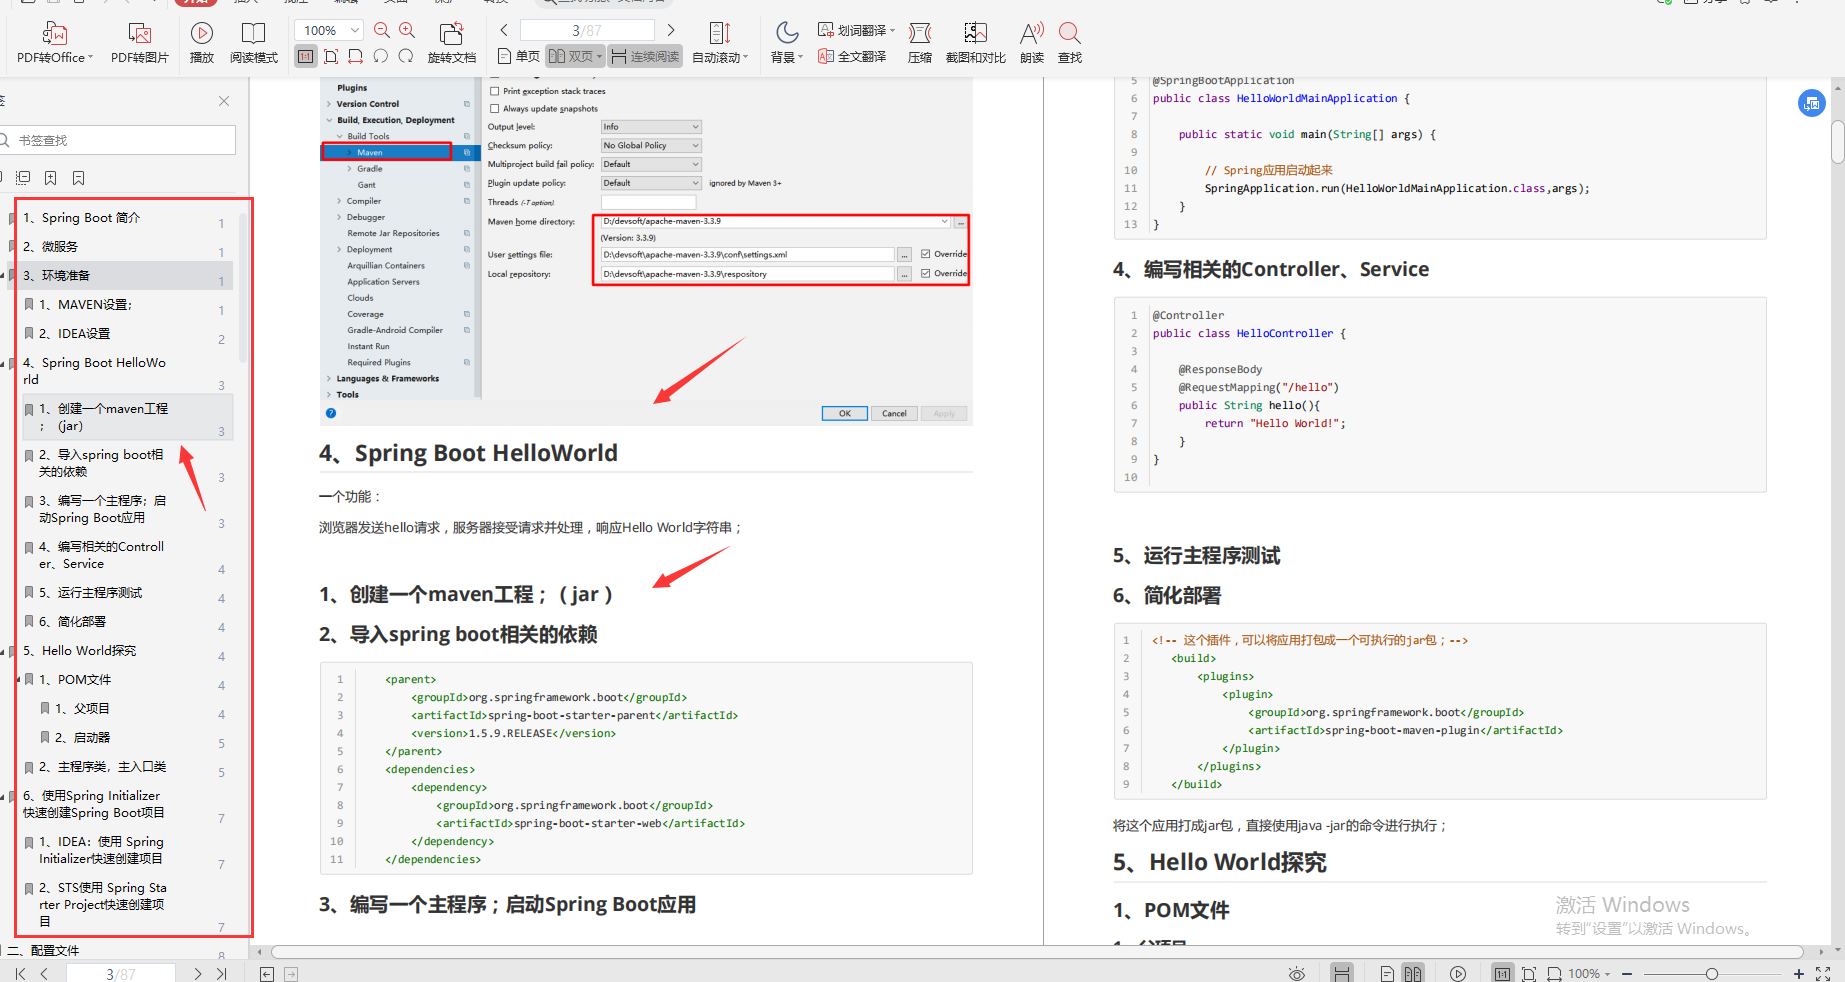Click the horizontal scrollbar below document
Image resolution: width=1845 pixels, height=982 pixels.
[x=1037, y=952]
